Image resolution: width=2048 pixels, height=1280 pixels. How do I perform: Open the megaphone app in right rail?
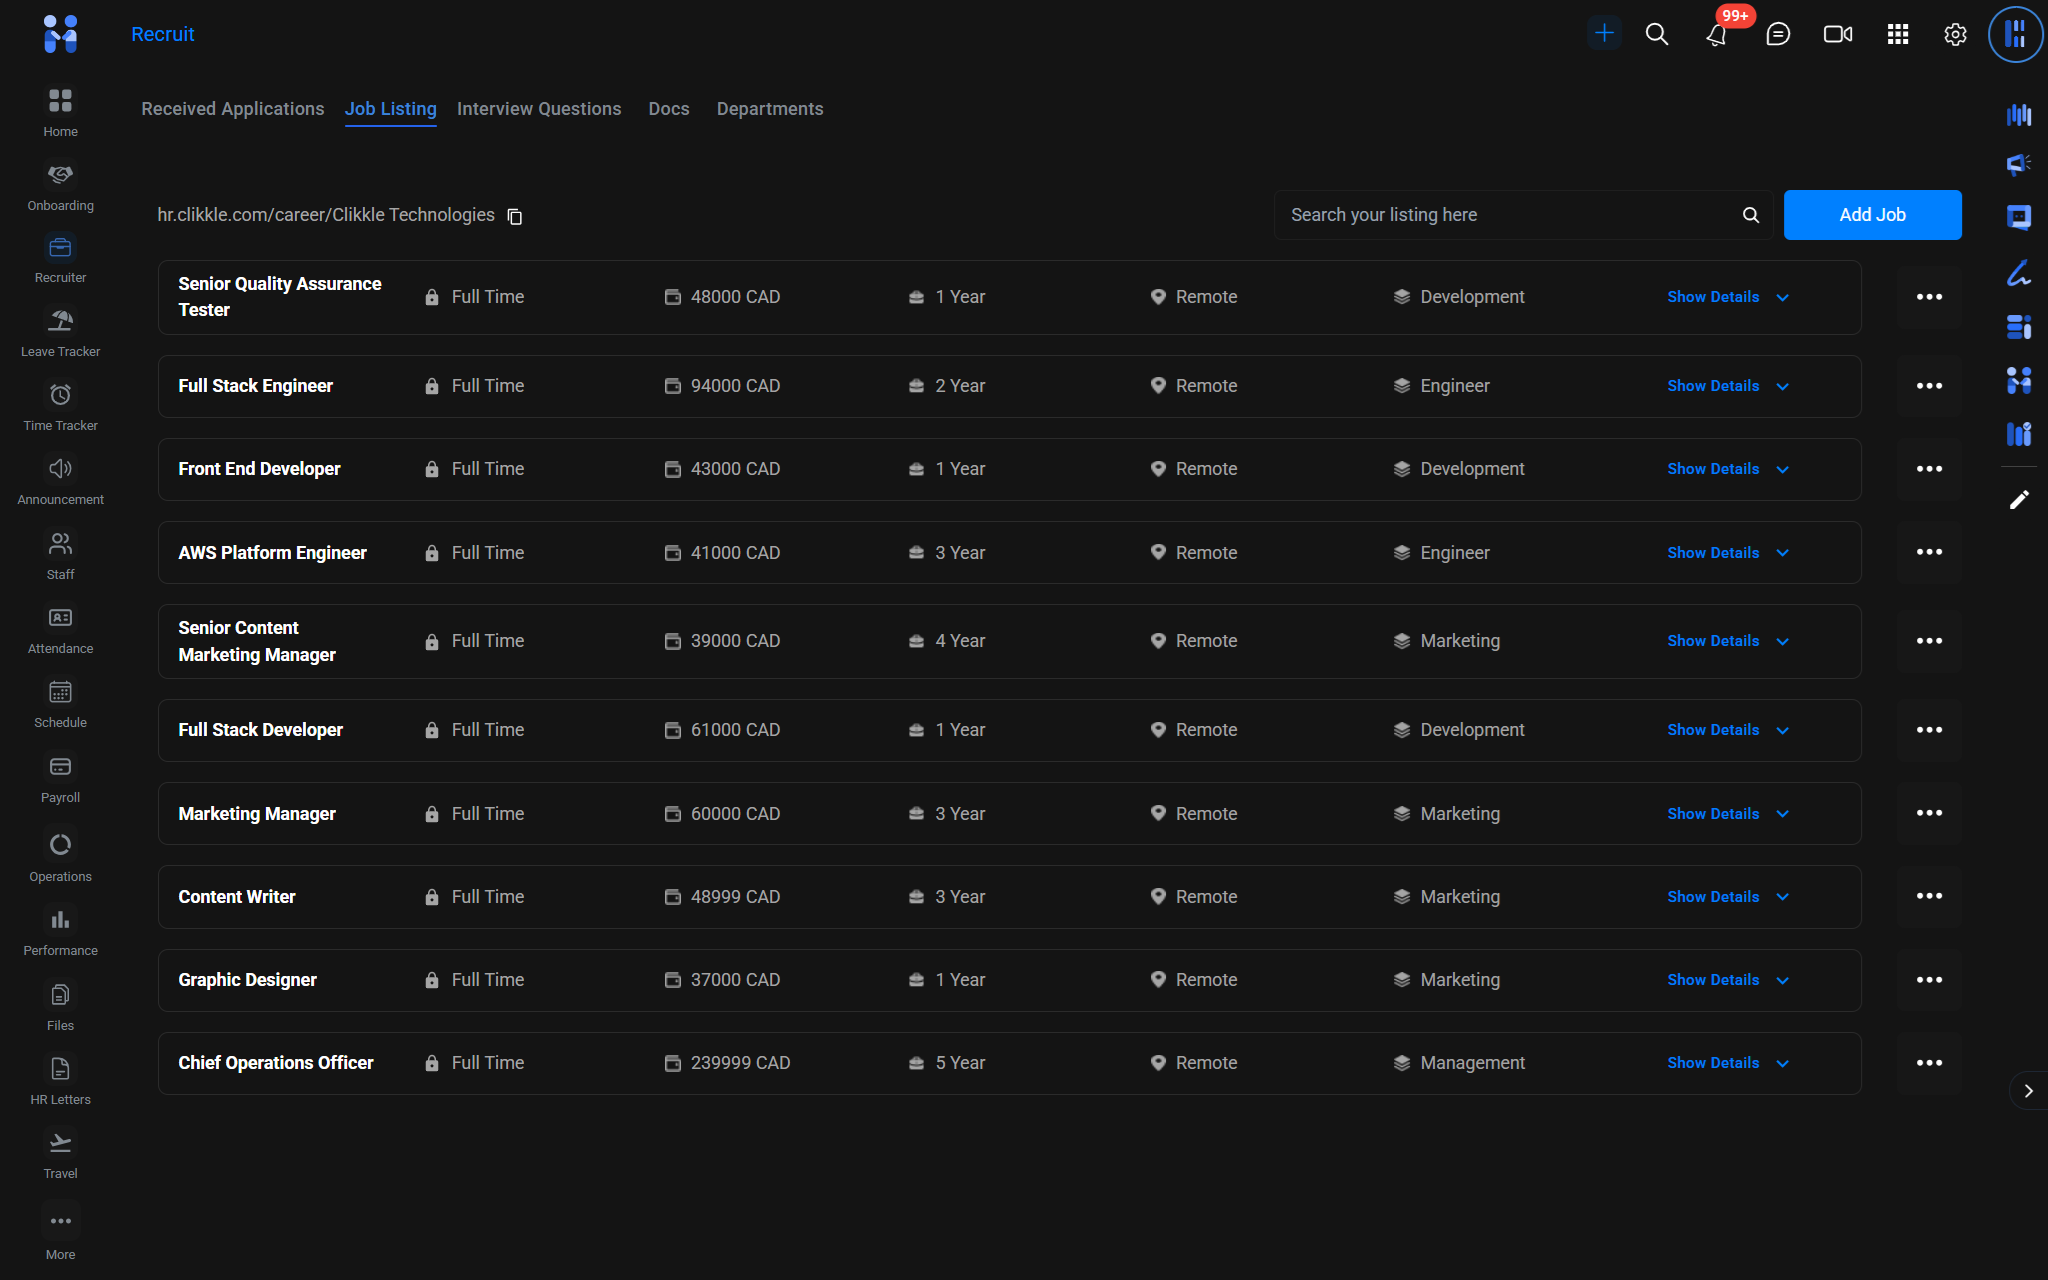(x=2019, y=164)
